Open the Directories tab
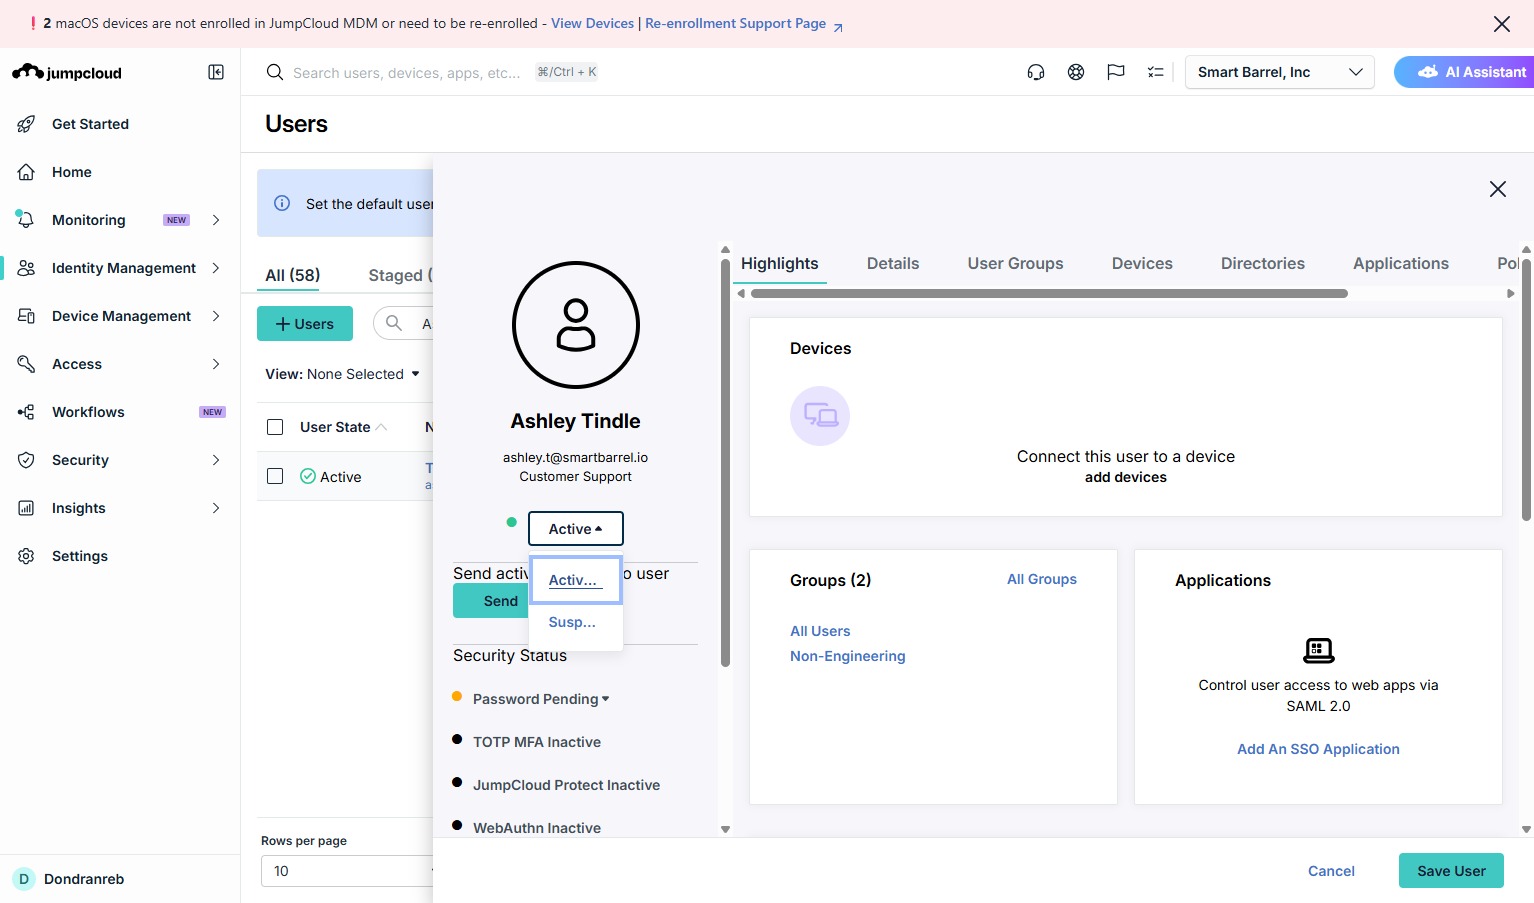 (1263, 263)
